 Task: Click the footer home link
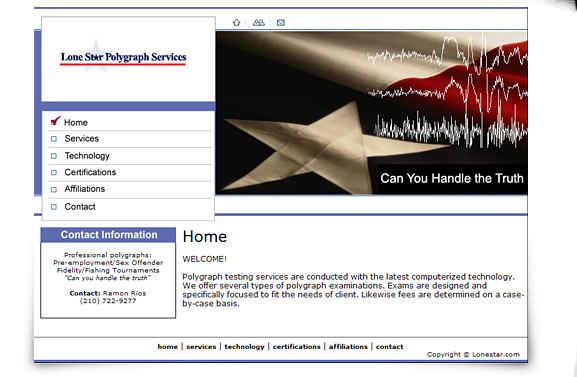pos(168,346)
